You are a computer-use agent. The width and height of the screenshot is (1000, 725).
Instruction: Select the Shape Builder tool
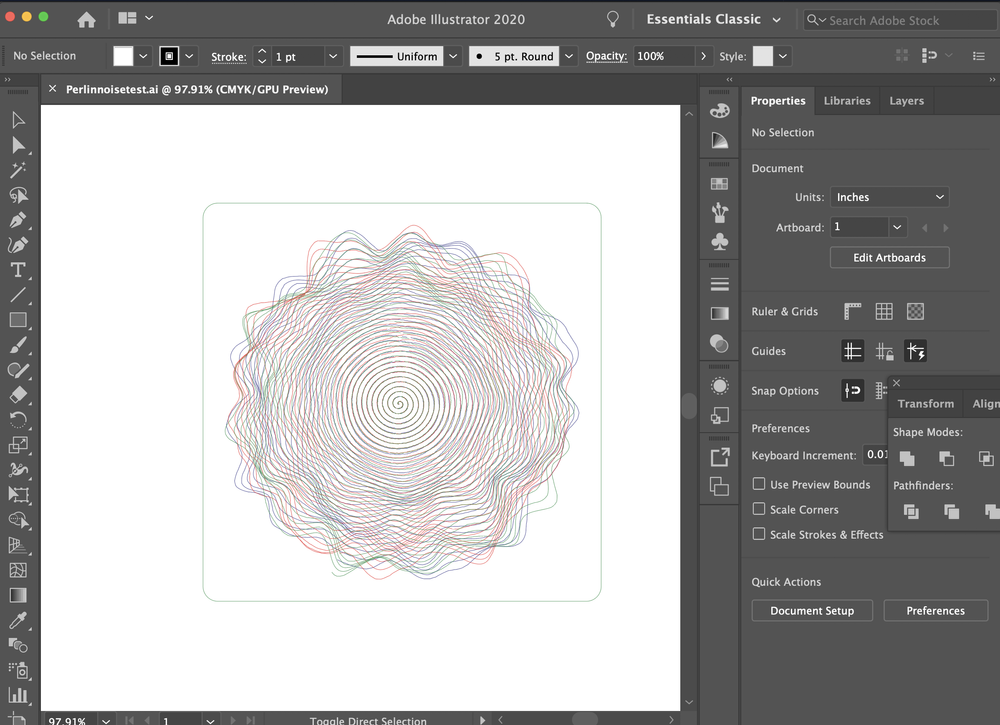18,520
